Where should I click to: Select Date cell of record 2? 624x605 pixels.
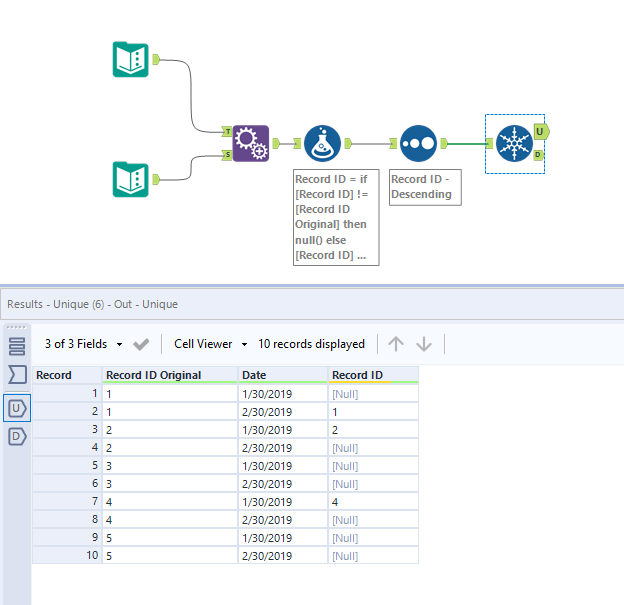[283, 412]
